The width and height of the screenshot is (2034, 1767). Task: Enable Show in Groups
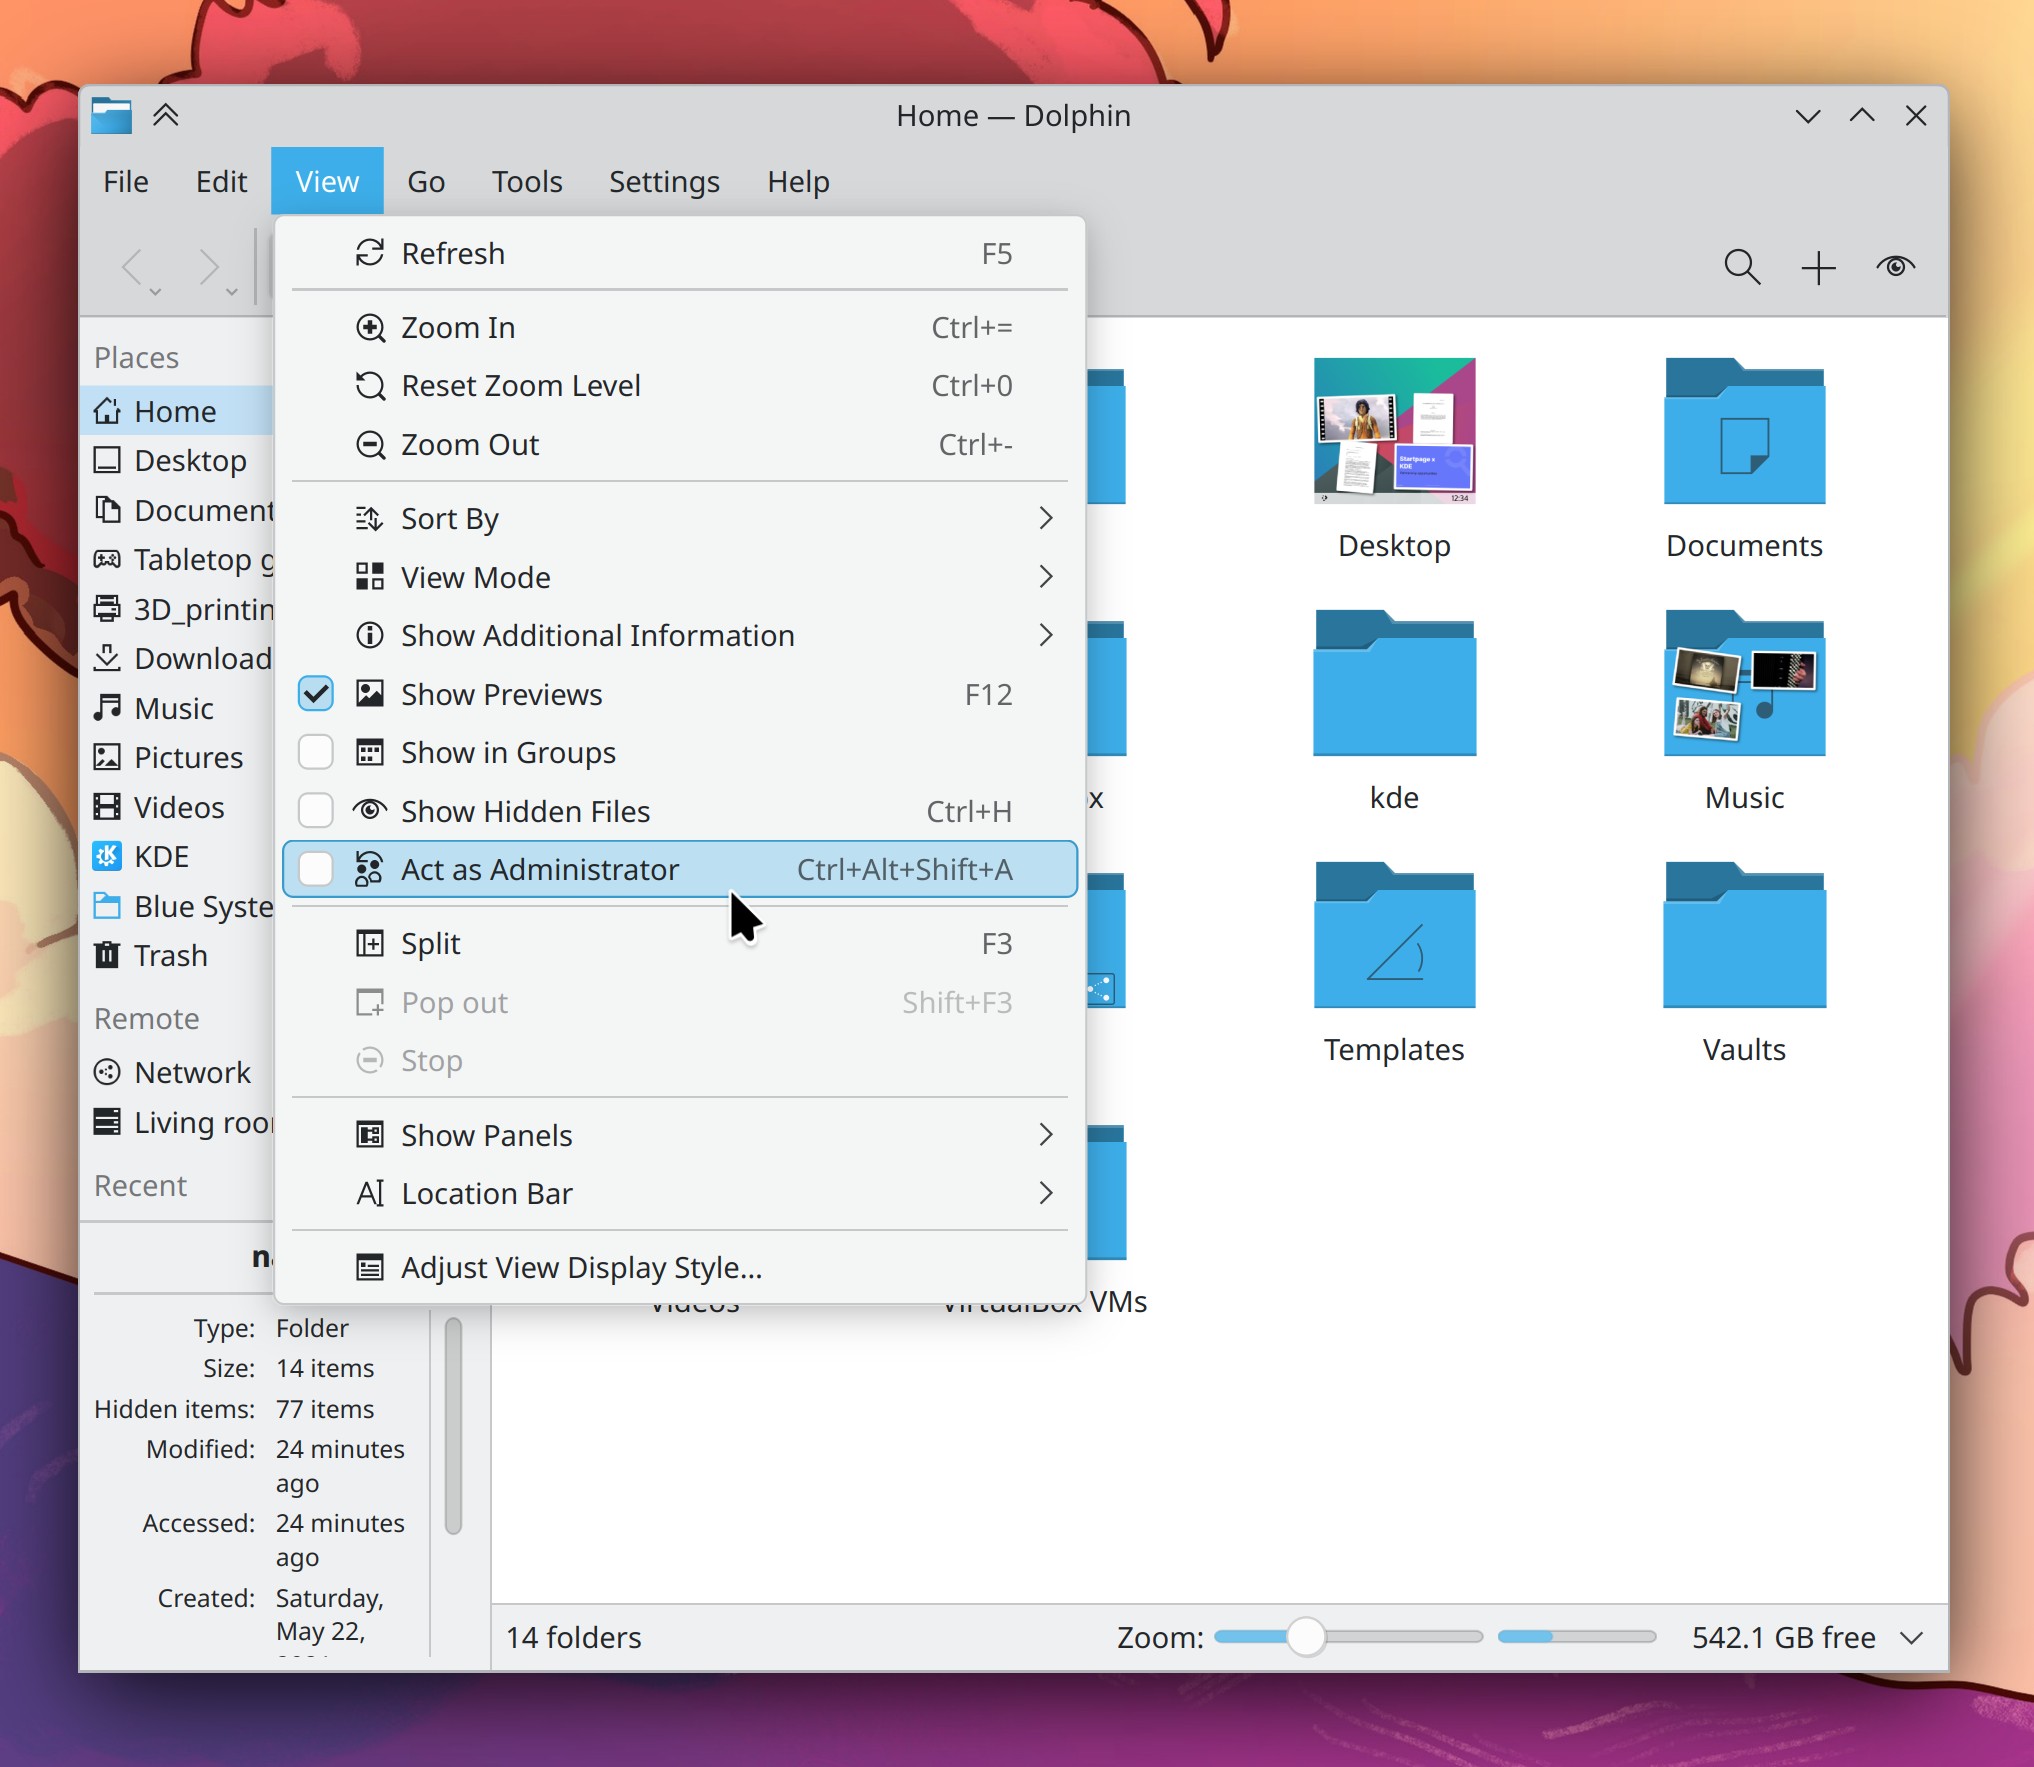pyautogui.click(x=508, y=752)
